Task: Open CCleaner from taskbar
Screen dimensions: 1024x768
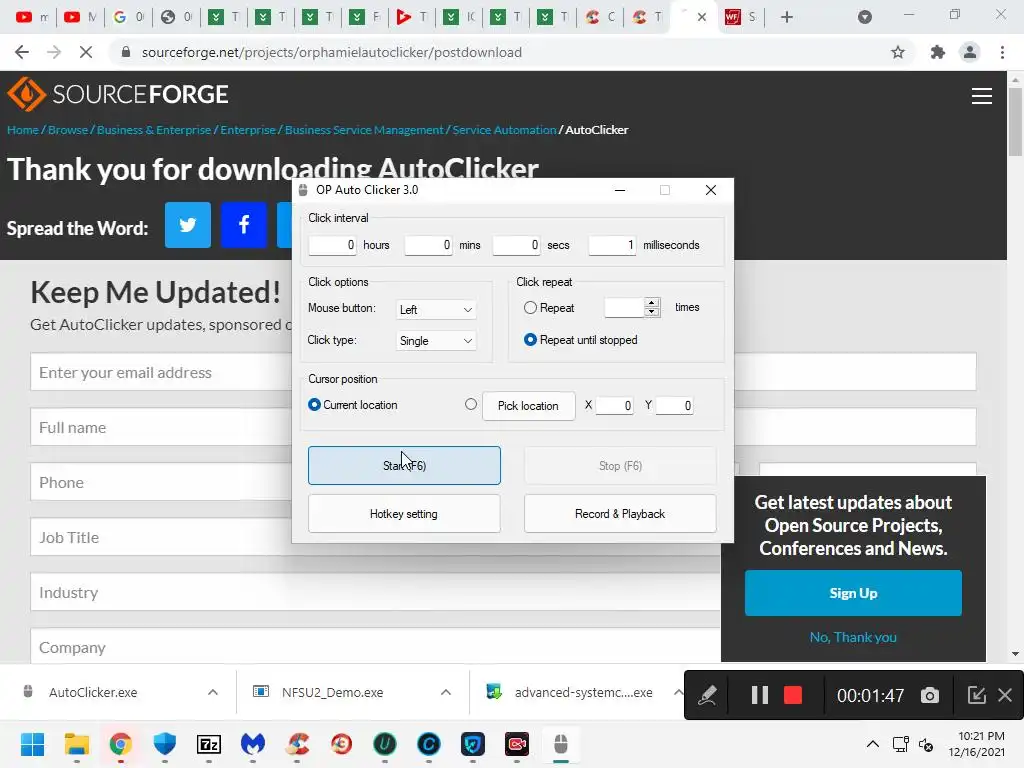Action: tap(297, 744)
